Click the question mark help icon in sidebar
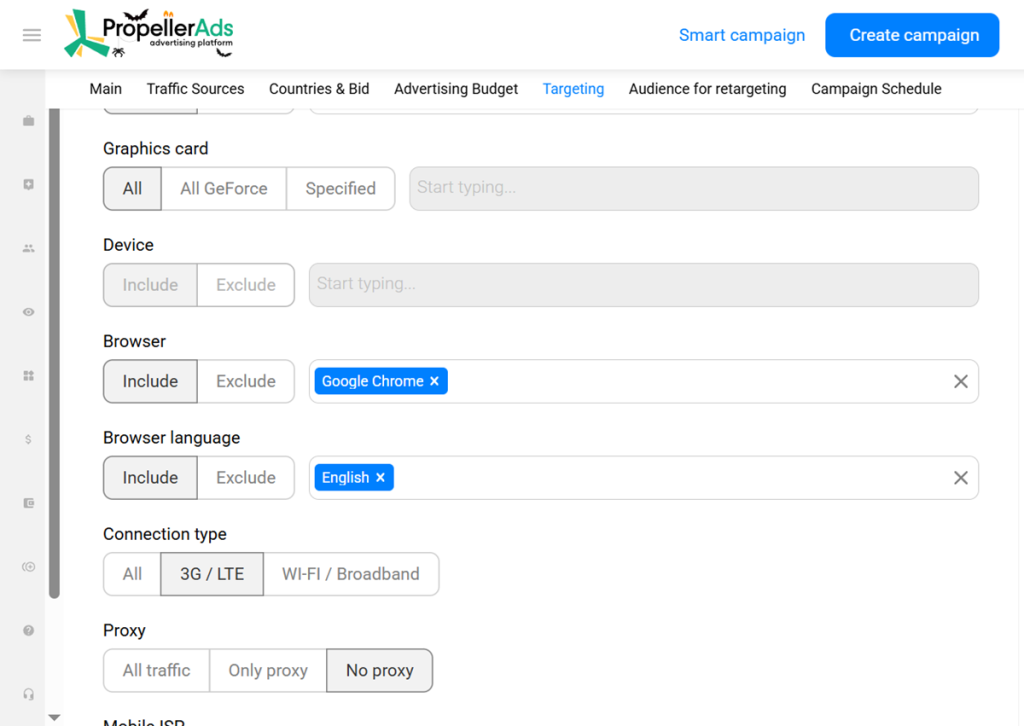The width and height of the screenshot is (1024, 726). tap(27, 630)
